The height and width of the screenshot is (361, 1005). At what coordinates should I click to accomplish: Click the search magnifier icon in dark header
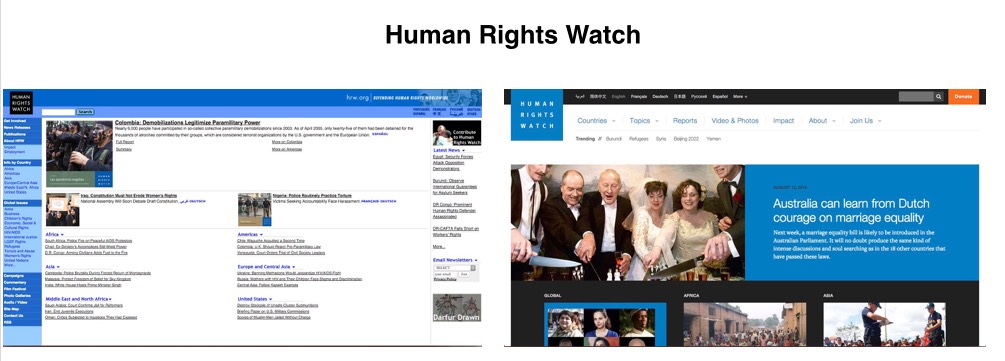[938, 97]
